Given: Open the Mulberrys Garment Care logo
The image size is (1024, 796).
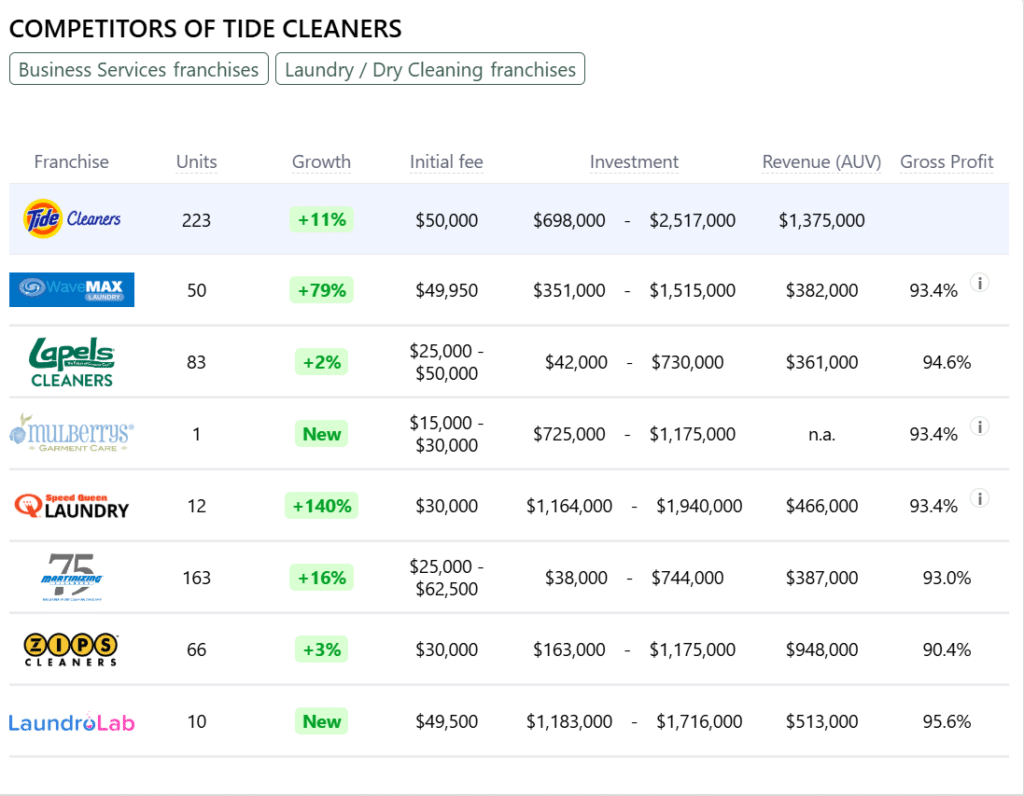Looking at the screenshot, I should (72, 433).
